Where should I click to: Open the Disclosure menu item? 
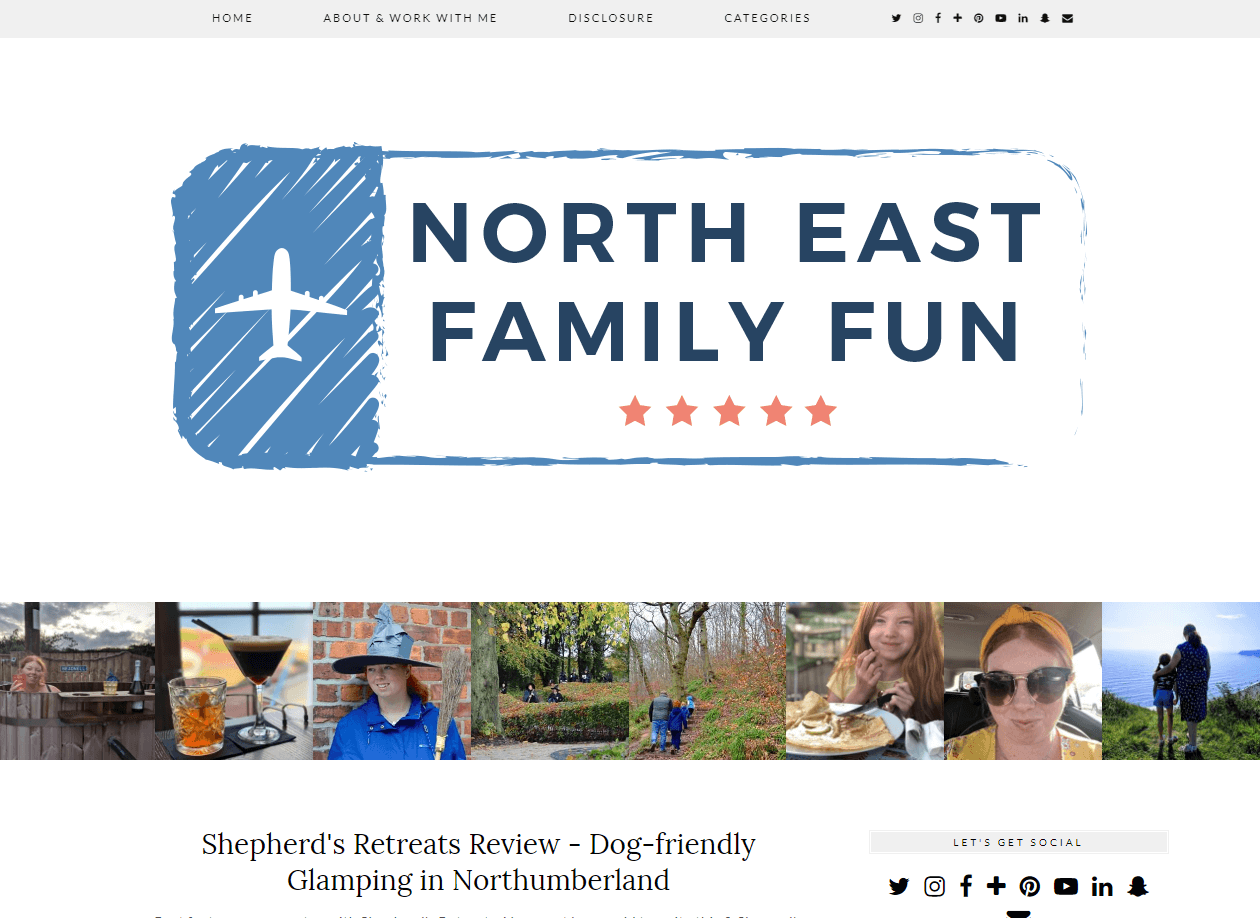coord(611,18)
